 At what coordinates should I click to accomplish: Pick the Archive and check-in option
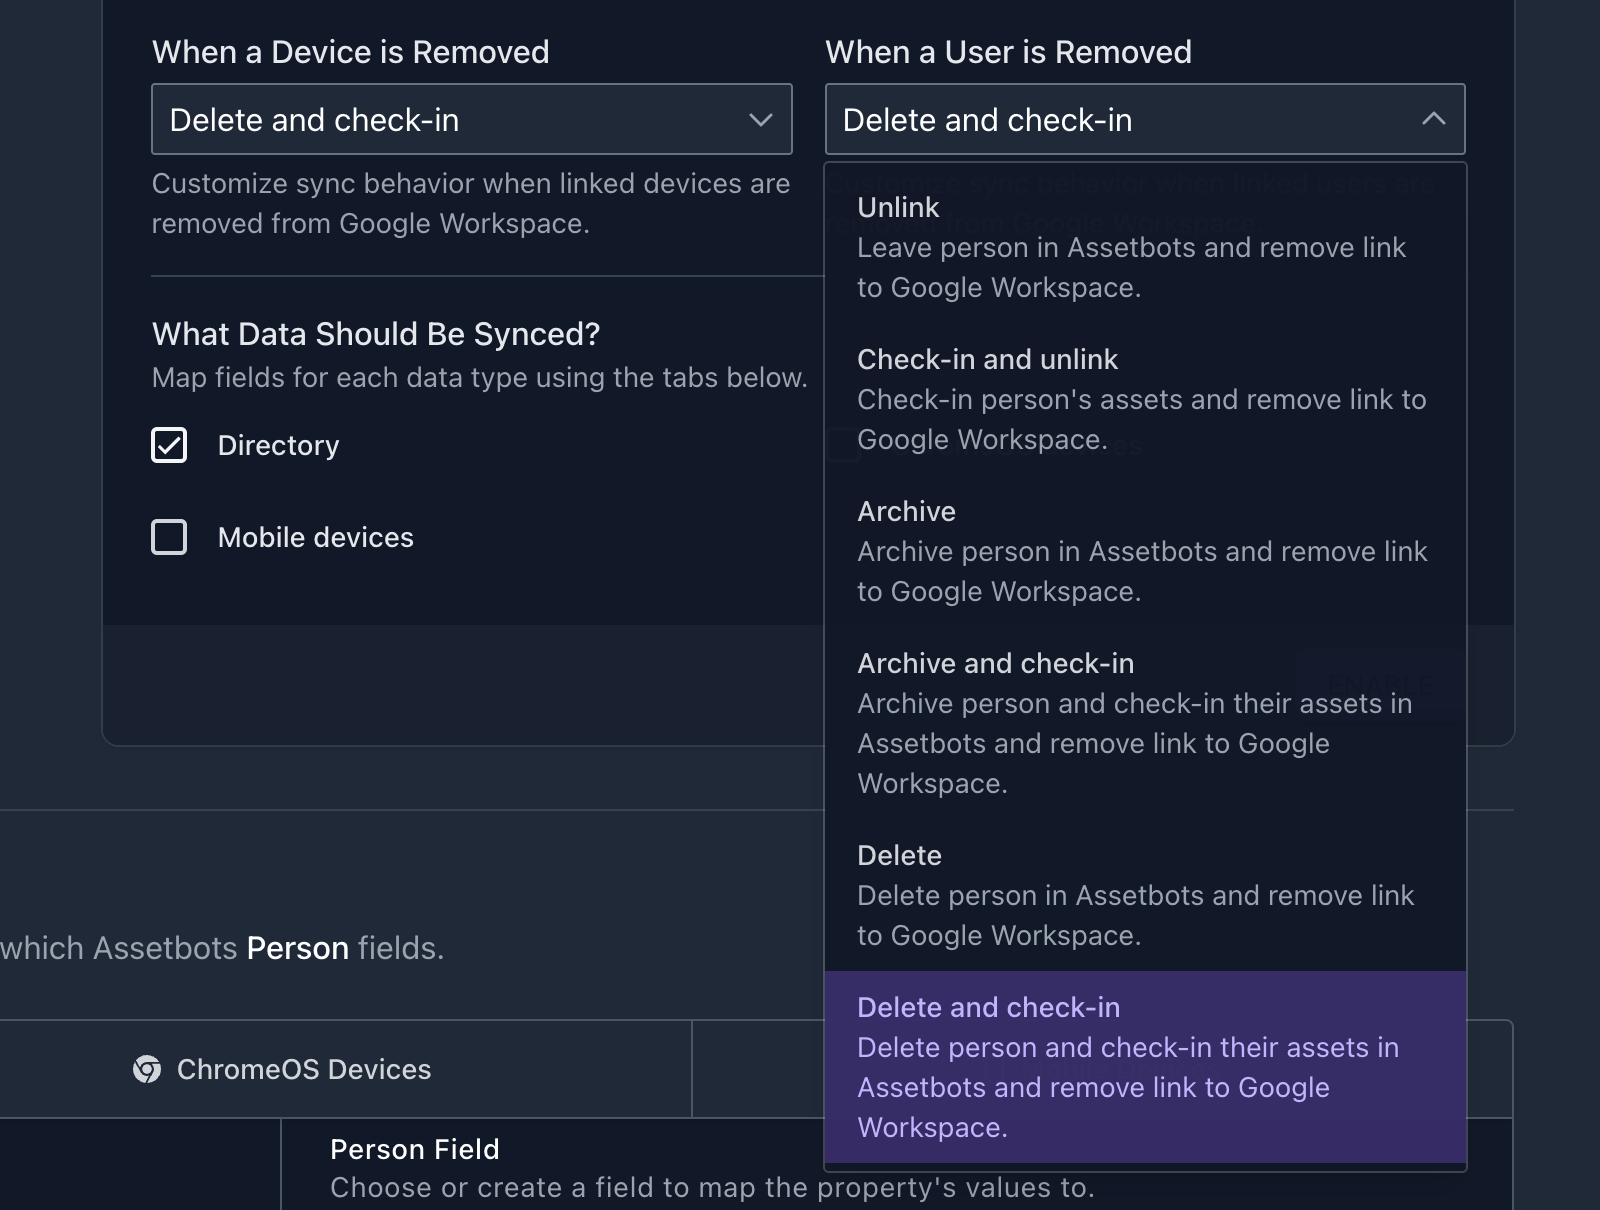(x=1145, y=723)
